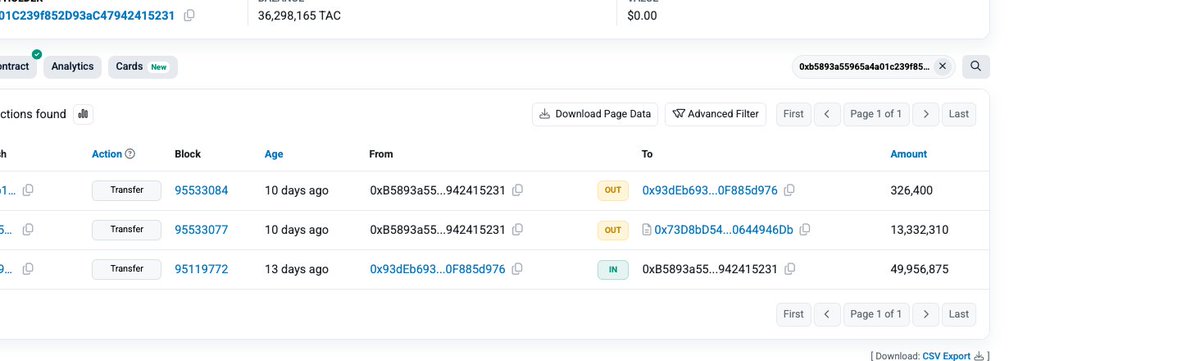Click value $0.00 text

tap(642, 16)
